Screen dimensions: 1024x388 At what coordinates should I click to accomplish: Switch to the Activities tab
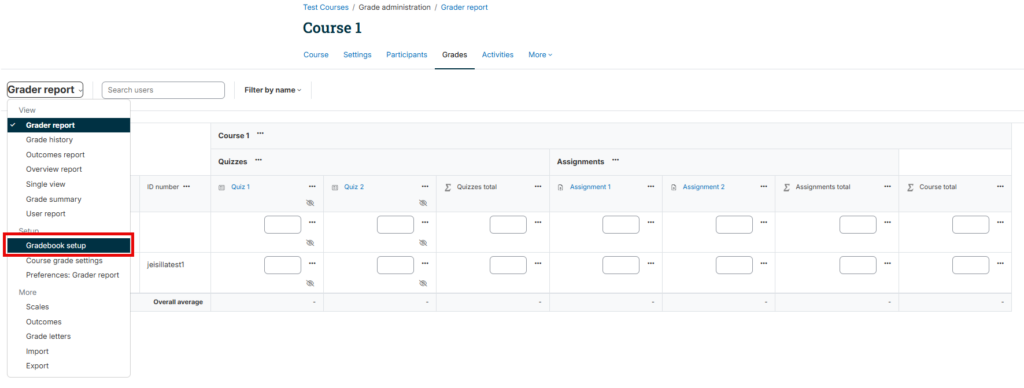click(498, 55)
